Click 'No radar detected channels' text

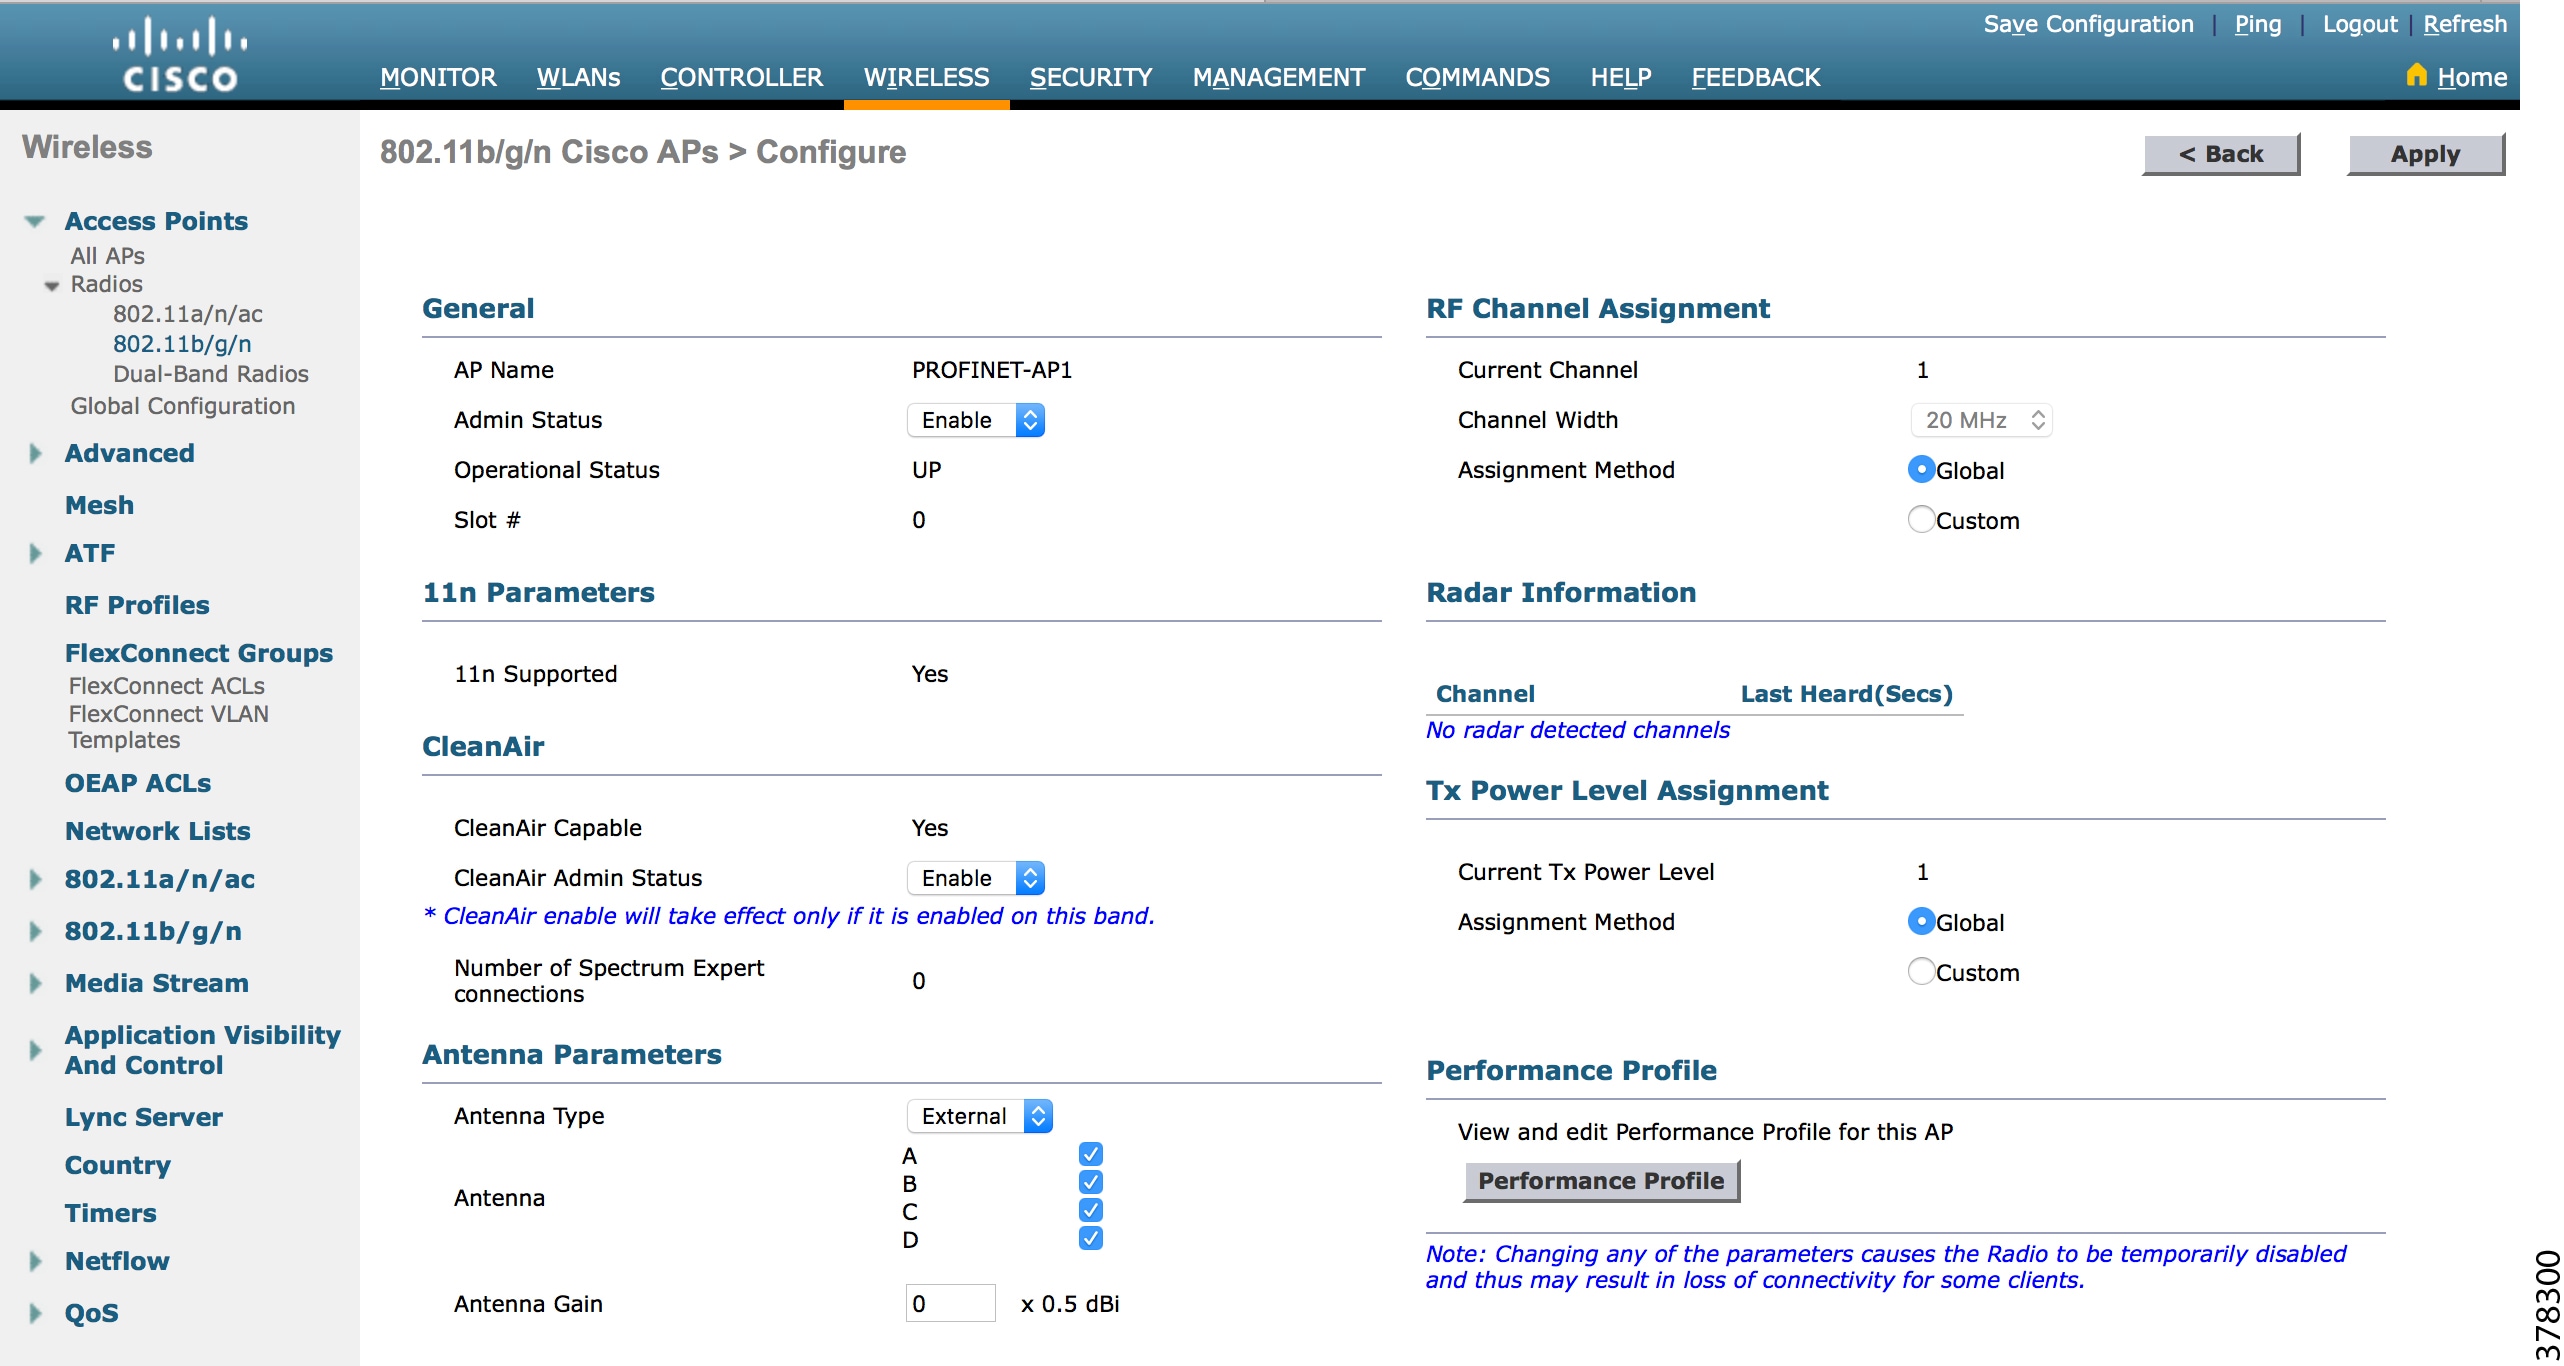pyautogui.click(x=1577, y=730)
